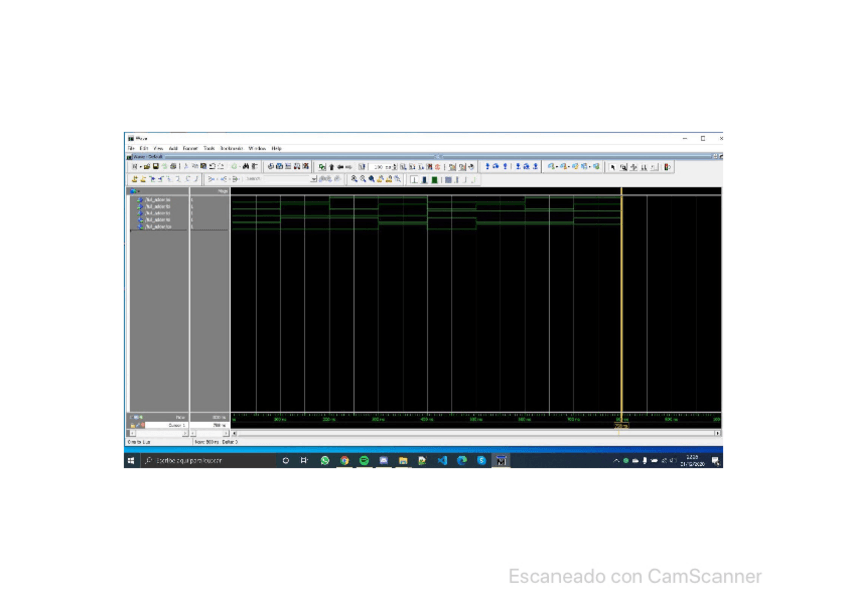Select the fifth signal in the wave list

[157, 227]
